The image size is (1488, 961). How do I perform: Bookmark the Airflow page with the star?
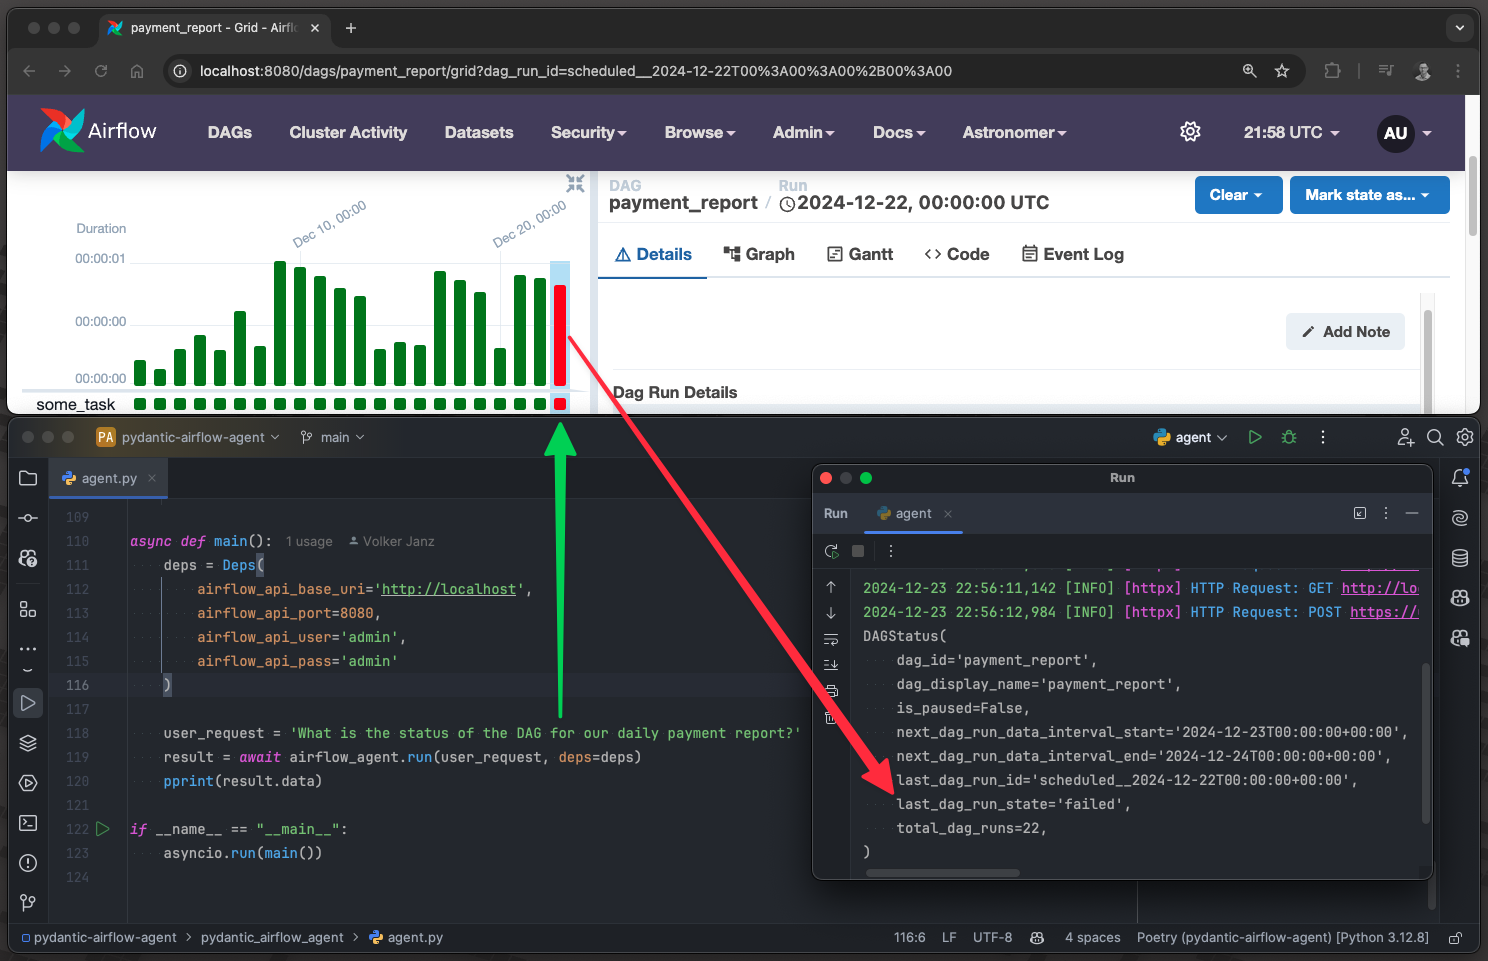pos(1282,71)
